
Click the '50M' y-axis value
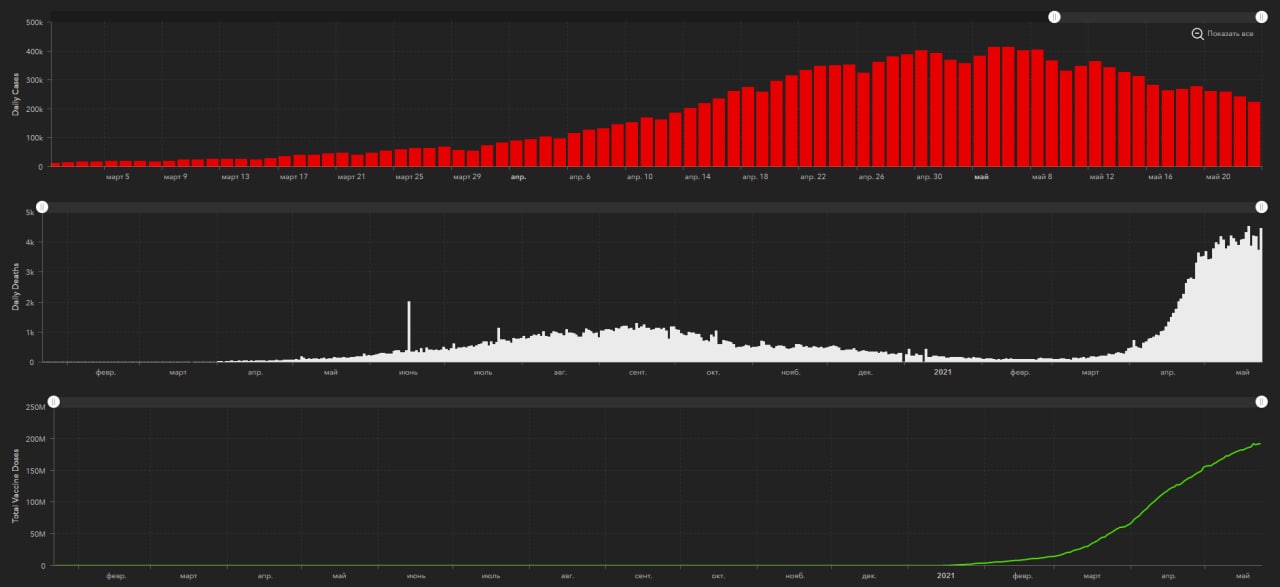(x=39, y=534)
